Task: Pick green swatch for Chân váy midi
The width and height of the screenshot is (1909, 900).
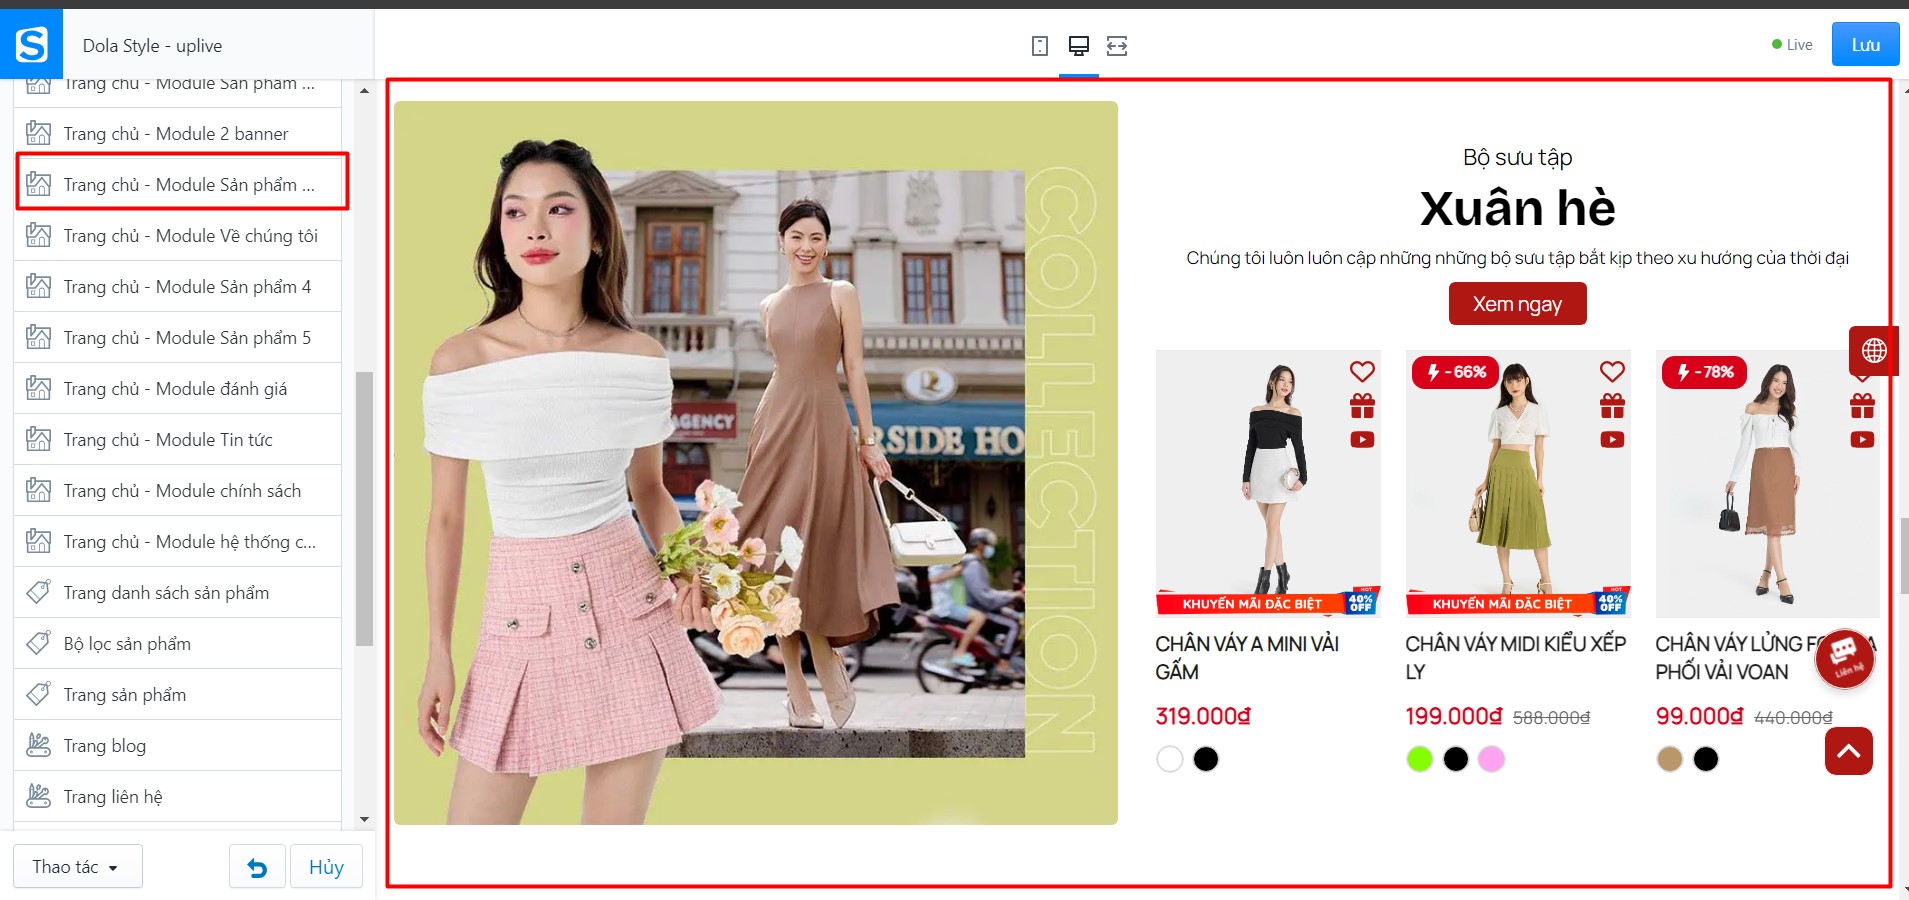Action: pyautogui.click(x=1419, y=759)
